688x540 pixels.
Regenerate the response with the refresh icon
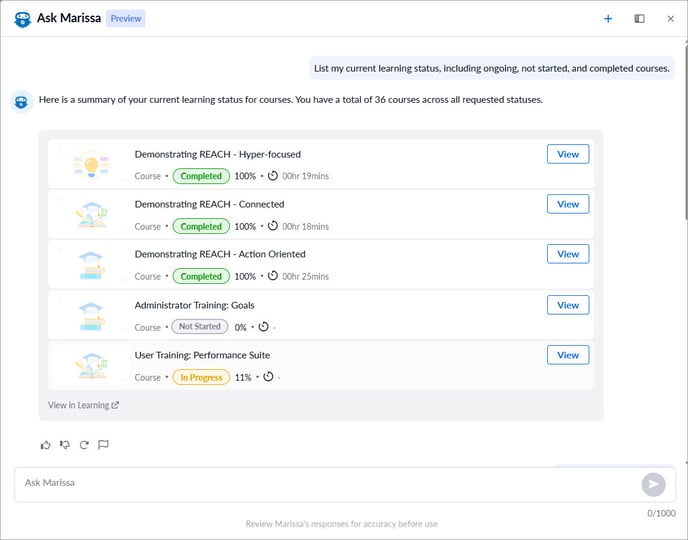click(x=84, y=445)
